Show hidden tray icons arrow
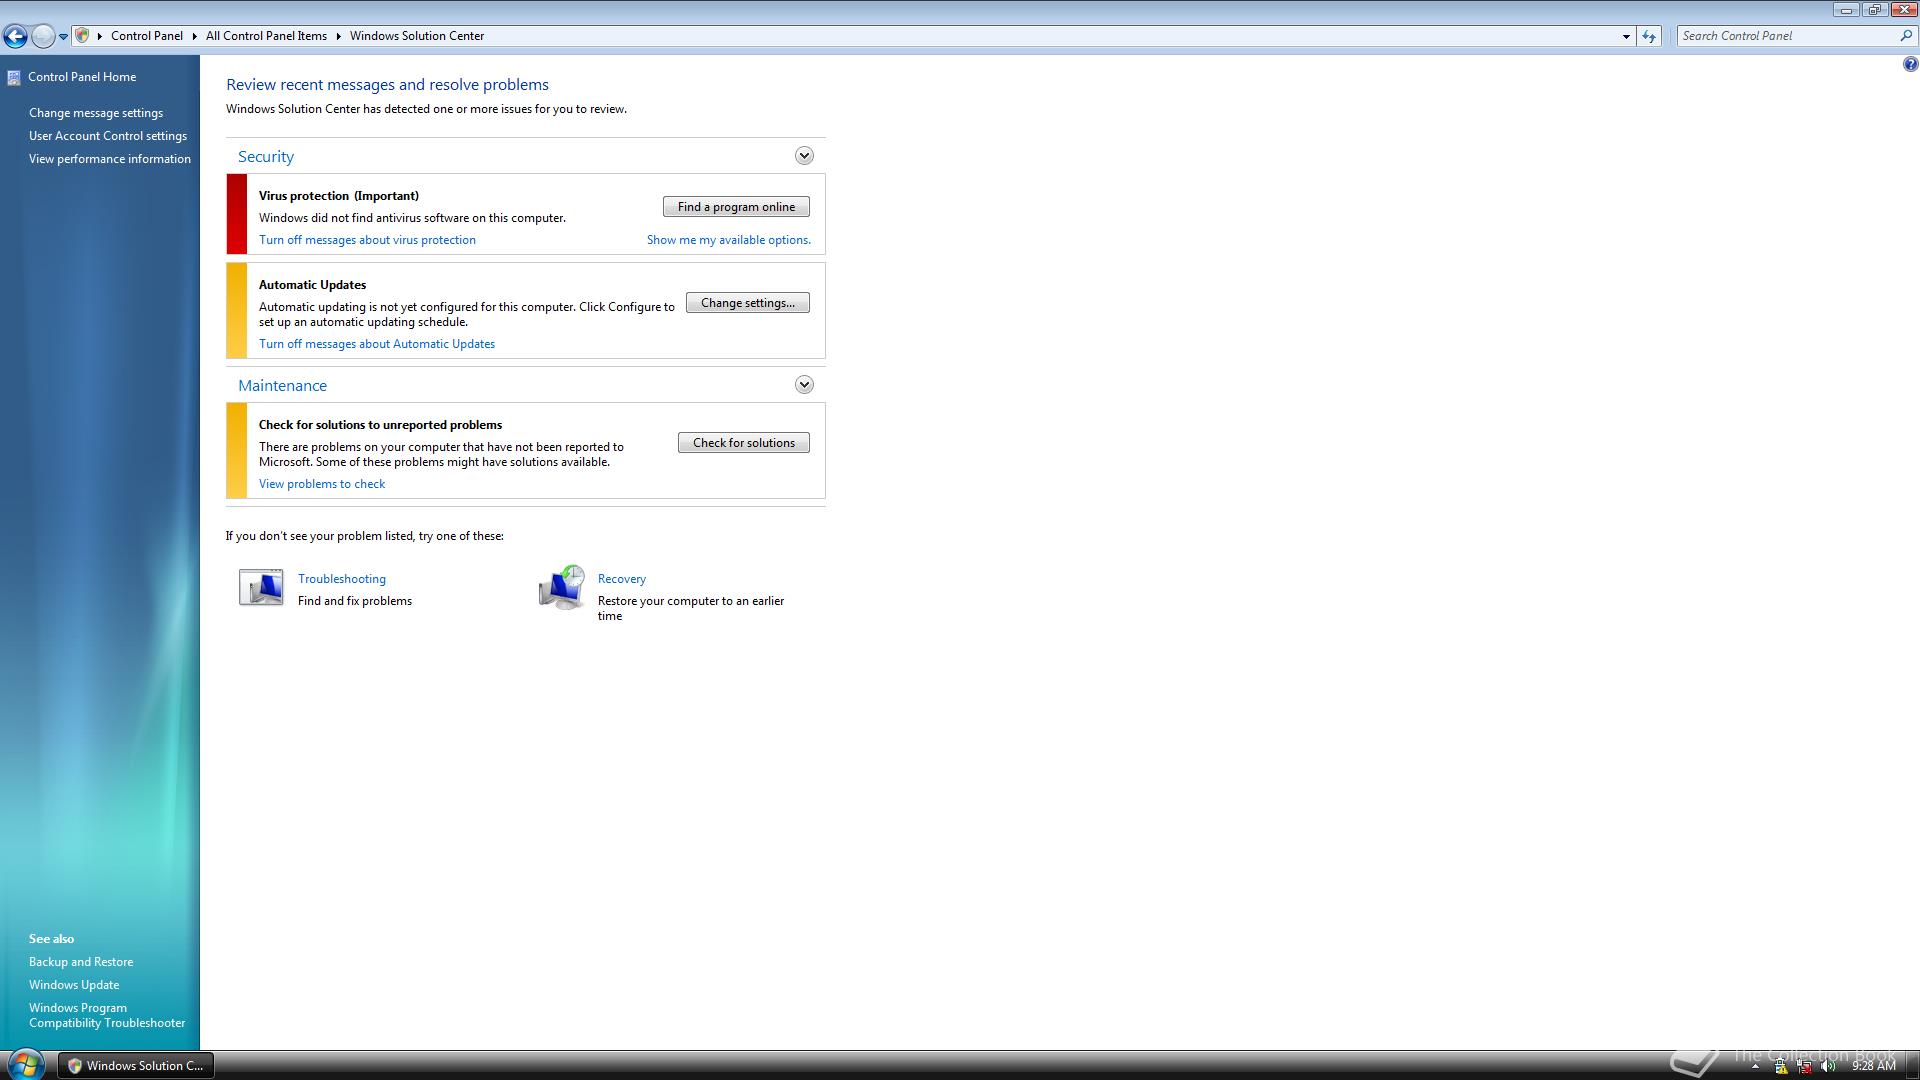The height and width of the screenshot is (1080, 1920). coord(1755,1067)
